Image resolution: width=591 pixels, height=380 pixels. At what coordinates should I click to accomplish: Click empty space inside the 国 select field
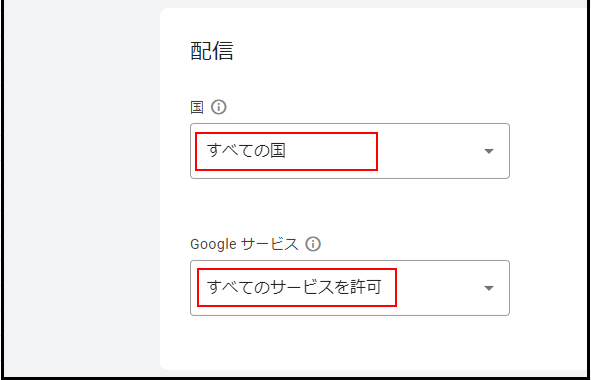click(430, 151)
